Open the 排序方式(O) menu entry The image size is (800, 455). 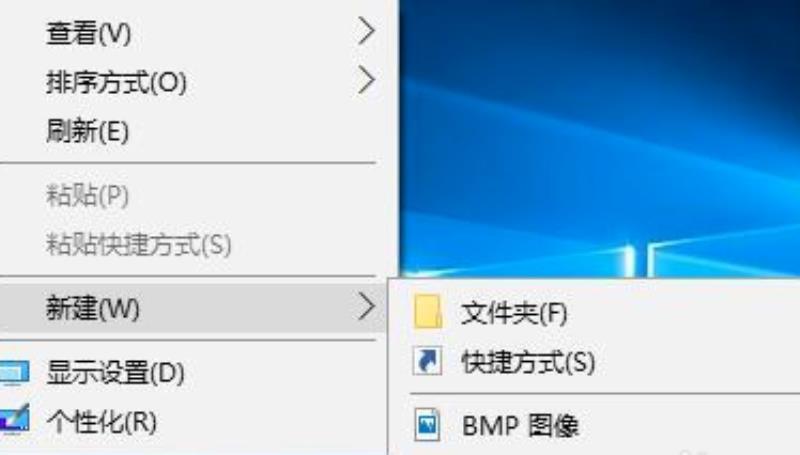click(x=193, y=81)
